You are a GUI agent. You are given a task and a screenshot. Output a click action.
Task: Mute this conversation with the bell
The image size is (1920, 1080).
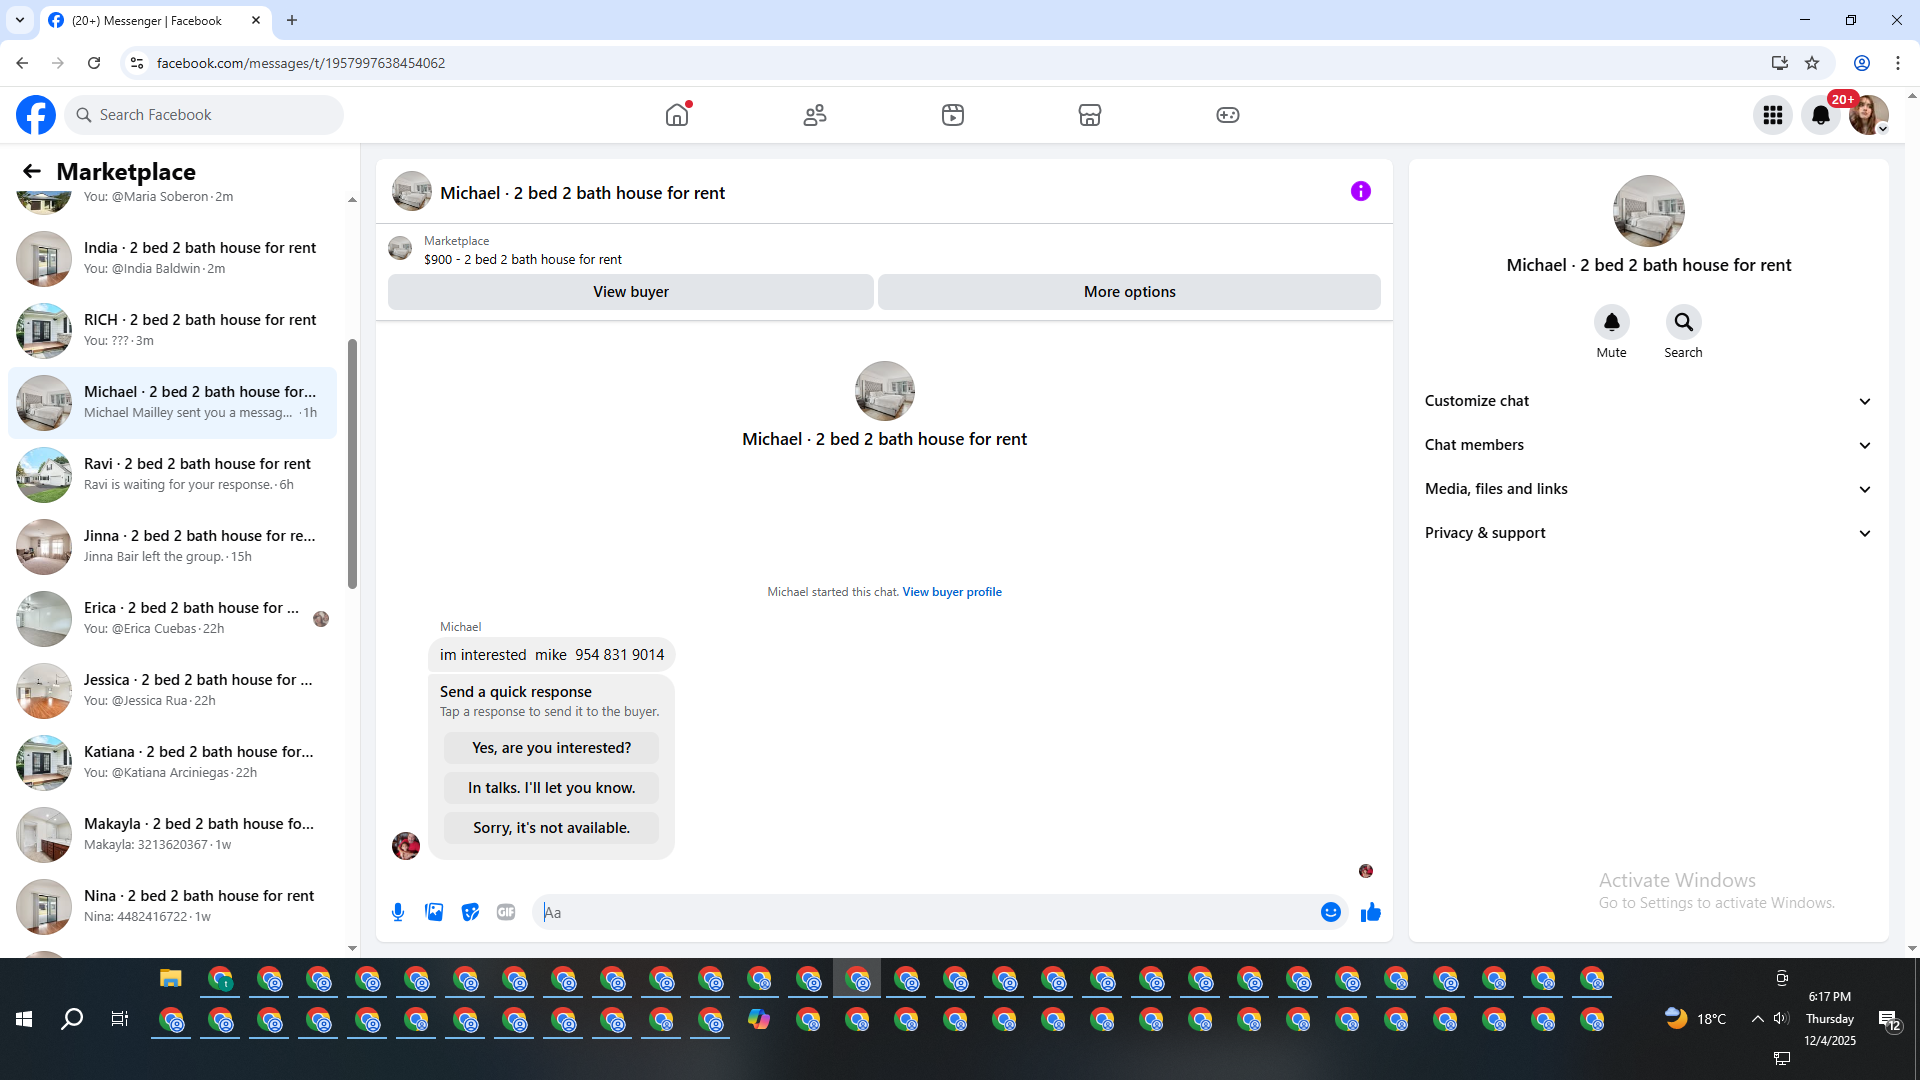1611,323
